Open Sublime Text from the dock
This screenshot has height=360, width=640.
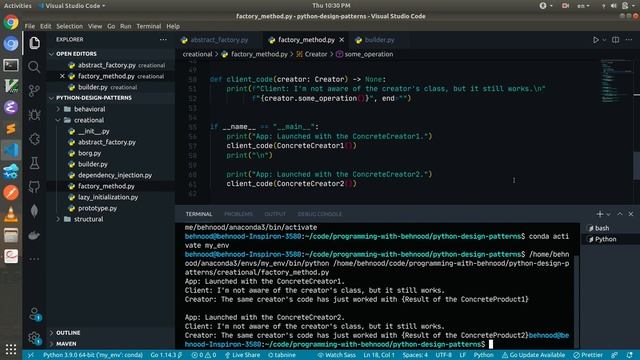coord(11,129)
